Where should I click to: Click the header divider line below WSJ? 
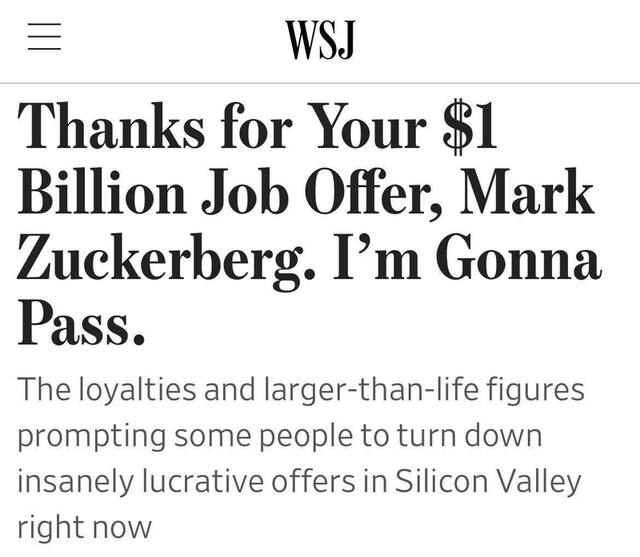tap(320, 83)
